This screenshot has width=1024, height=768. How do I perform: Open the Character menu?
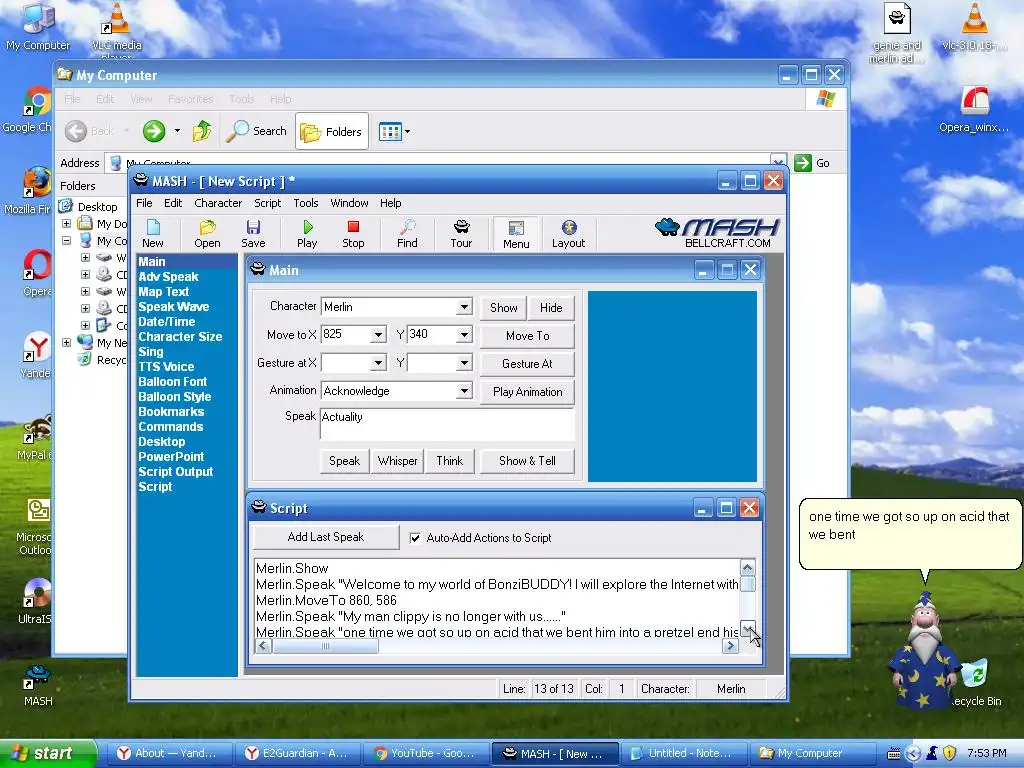coord(218,203)
